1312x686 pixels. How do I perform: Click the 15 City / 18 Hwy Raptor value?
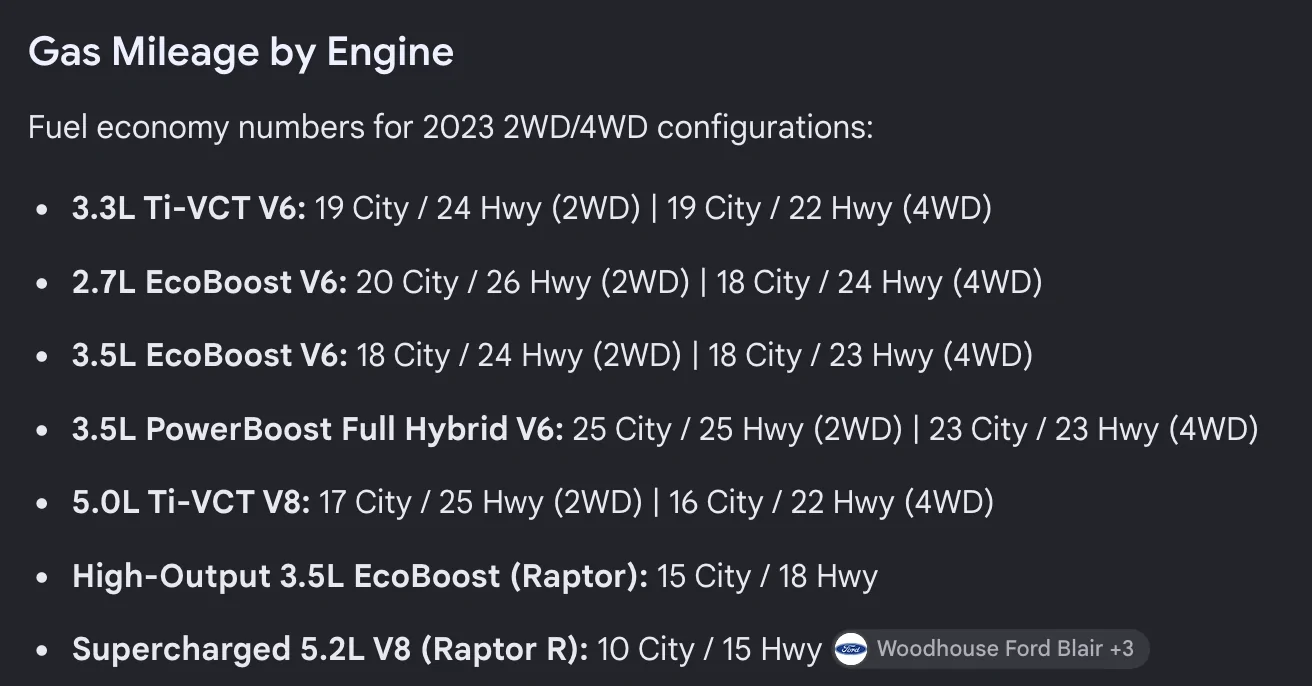pyautogui.click(x=767, y=576)
